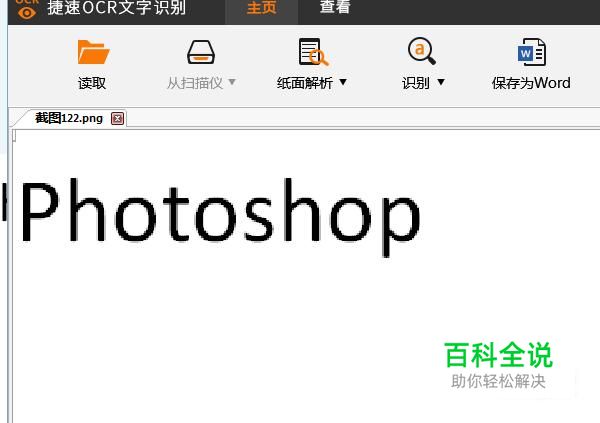This screenshot has height=423, width=600.
Task: Close the 截图122.png tab
Action: (x=117, y=119)
